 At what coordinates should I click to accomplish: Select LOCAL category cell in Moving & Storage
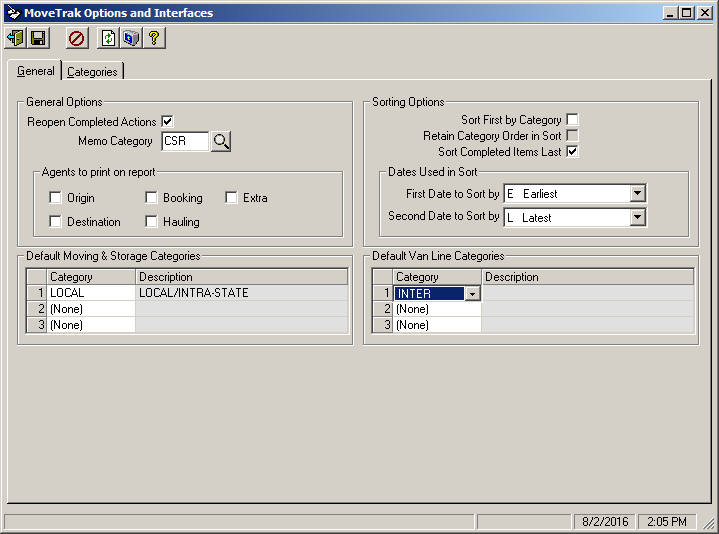[x=91, y=293]
